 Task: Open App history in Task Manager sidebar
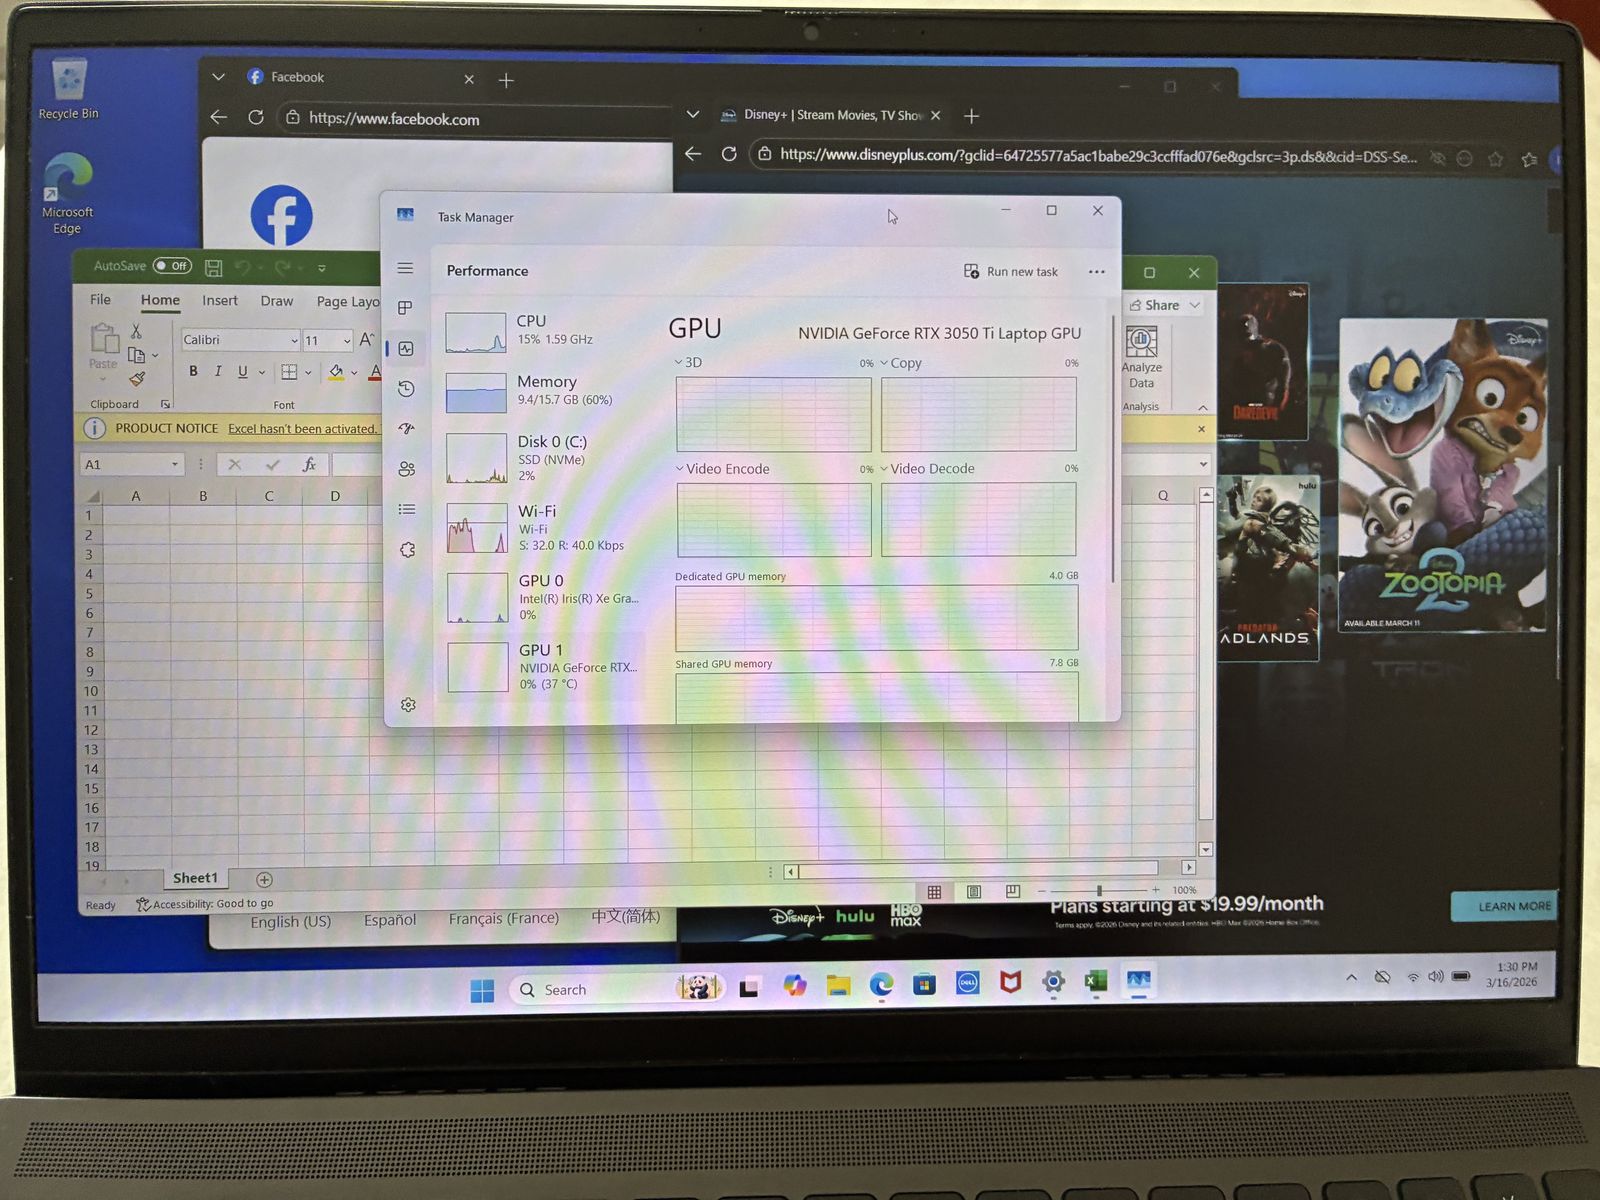pos(406,389)
